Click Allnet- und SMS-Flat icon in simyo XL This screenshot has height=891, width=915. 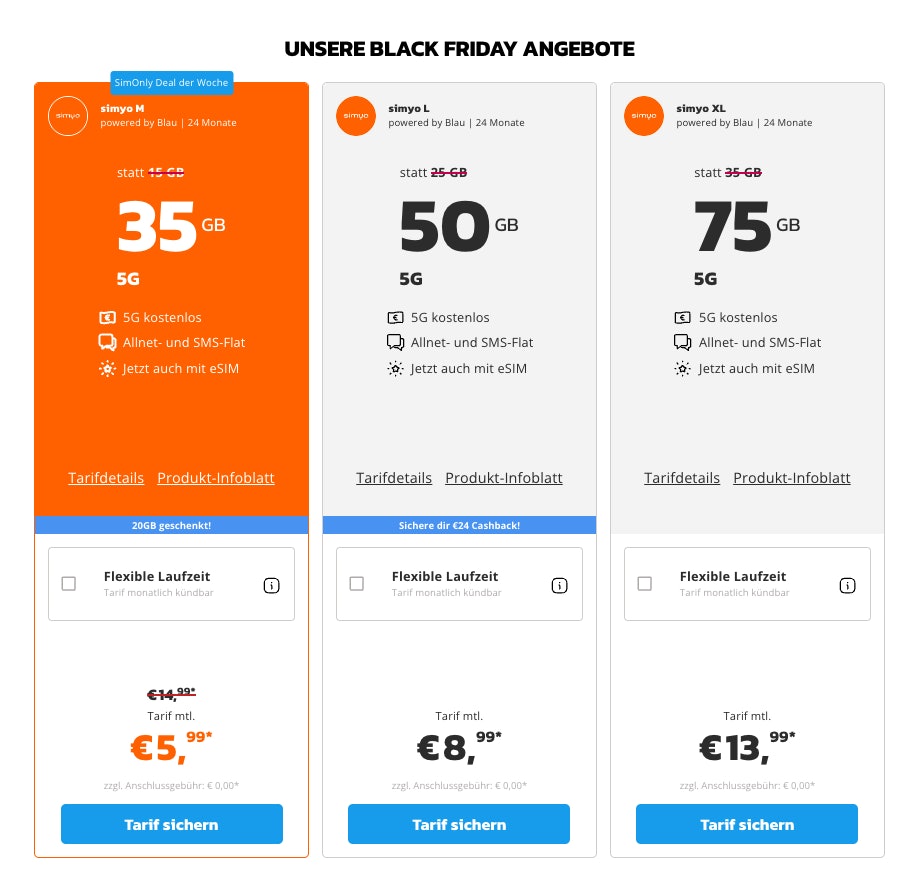point(682,343)
